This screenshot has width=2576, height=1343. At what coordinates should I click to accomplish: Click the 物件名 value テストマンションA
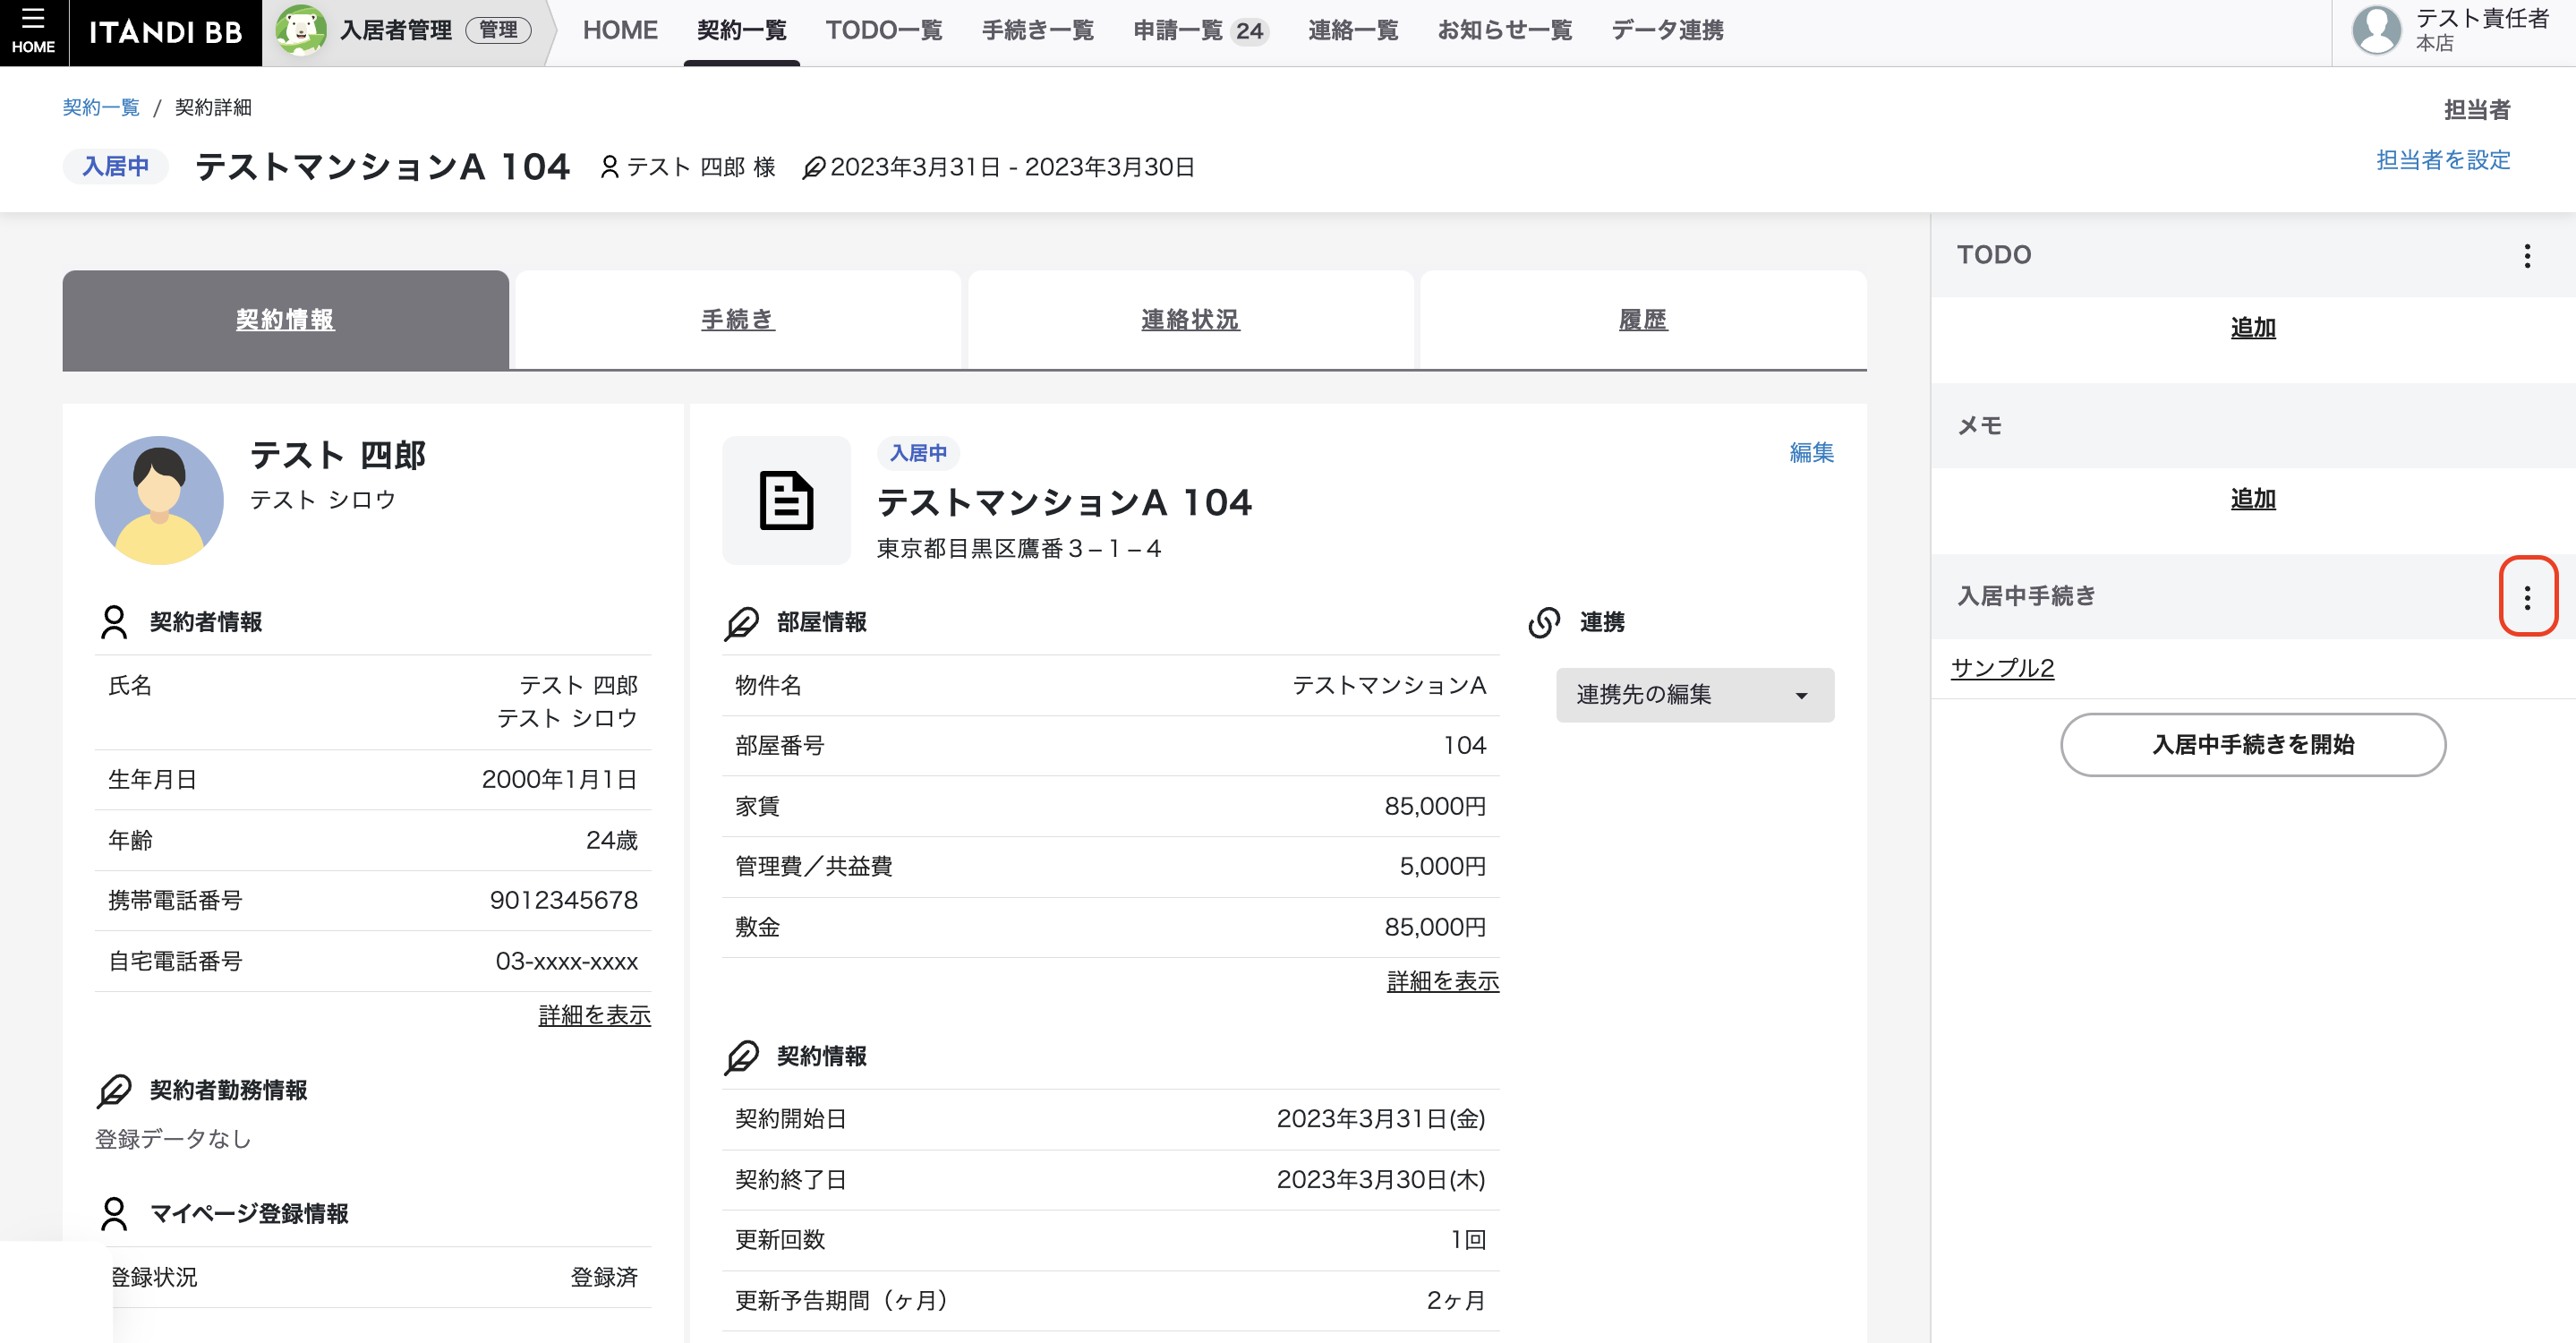pyautogui.click(x=1389, y=686)
